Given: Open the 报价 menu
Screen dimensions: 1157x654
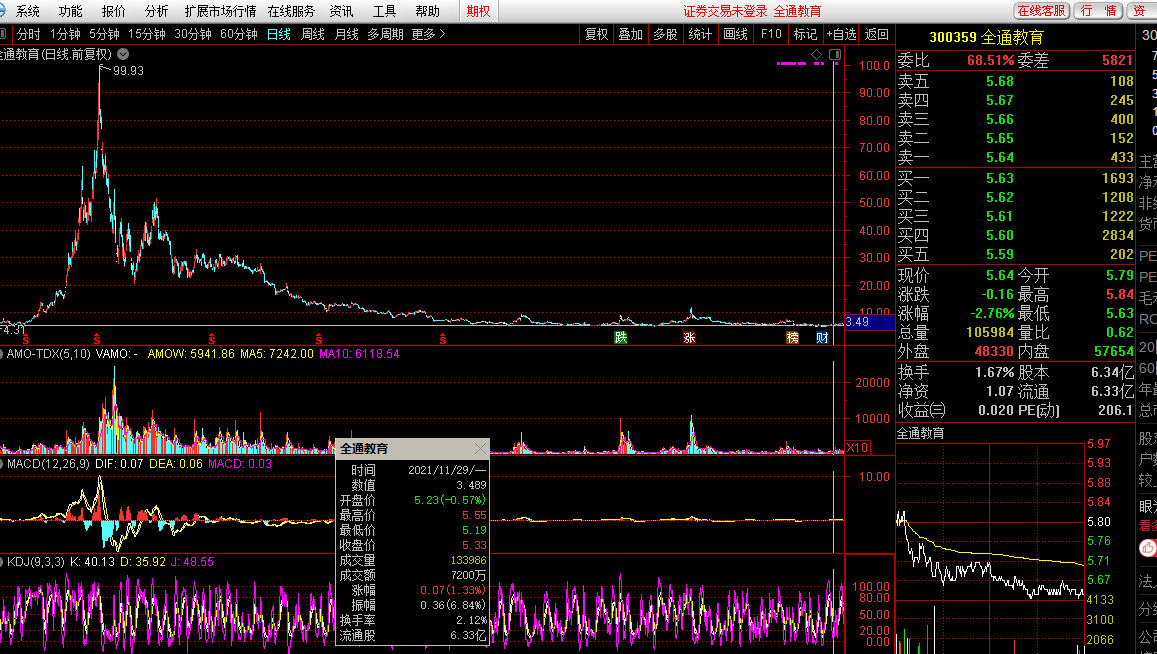Looking at the screenshot, I should (x=114, y=11).
